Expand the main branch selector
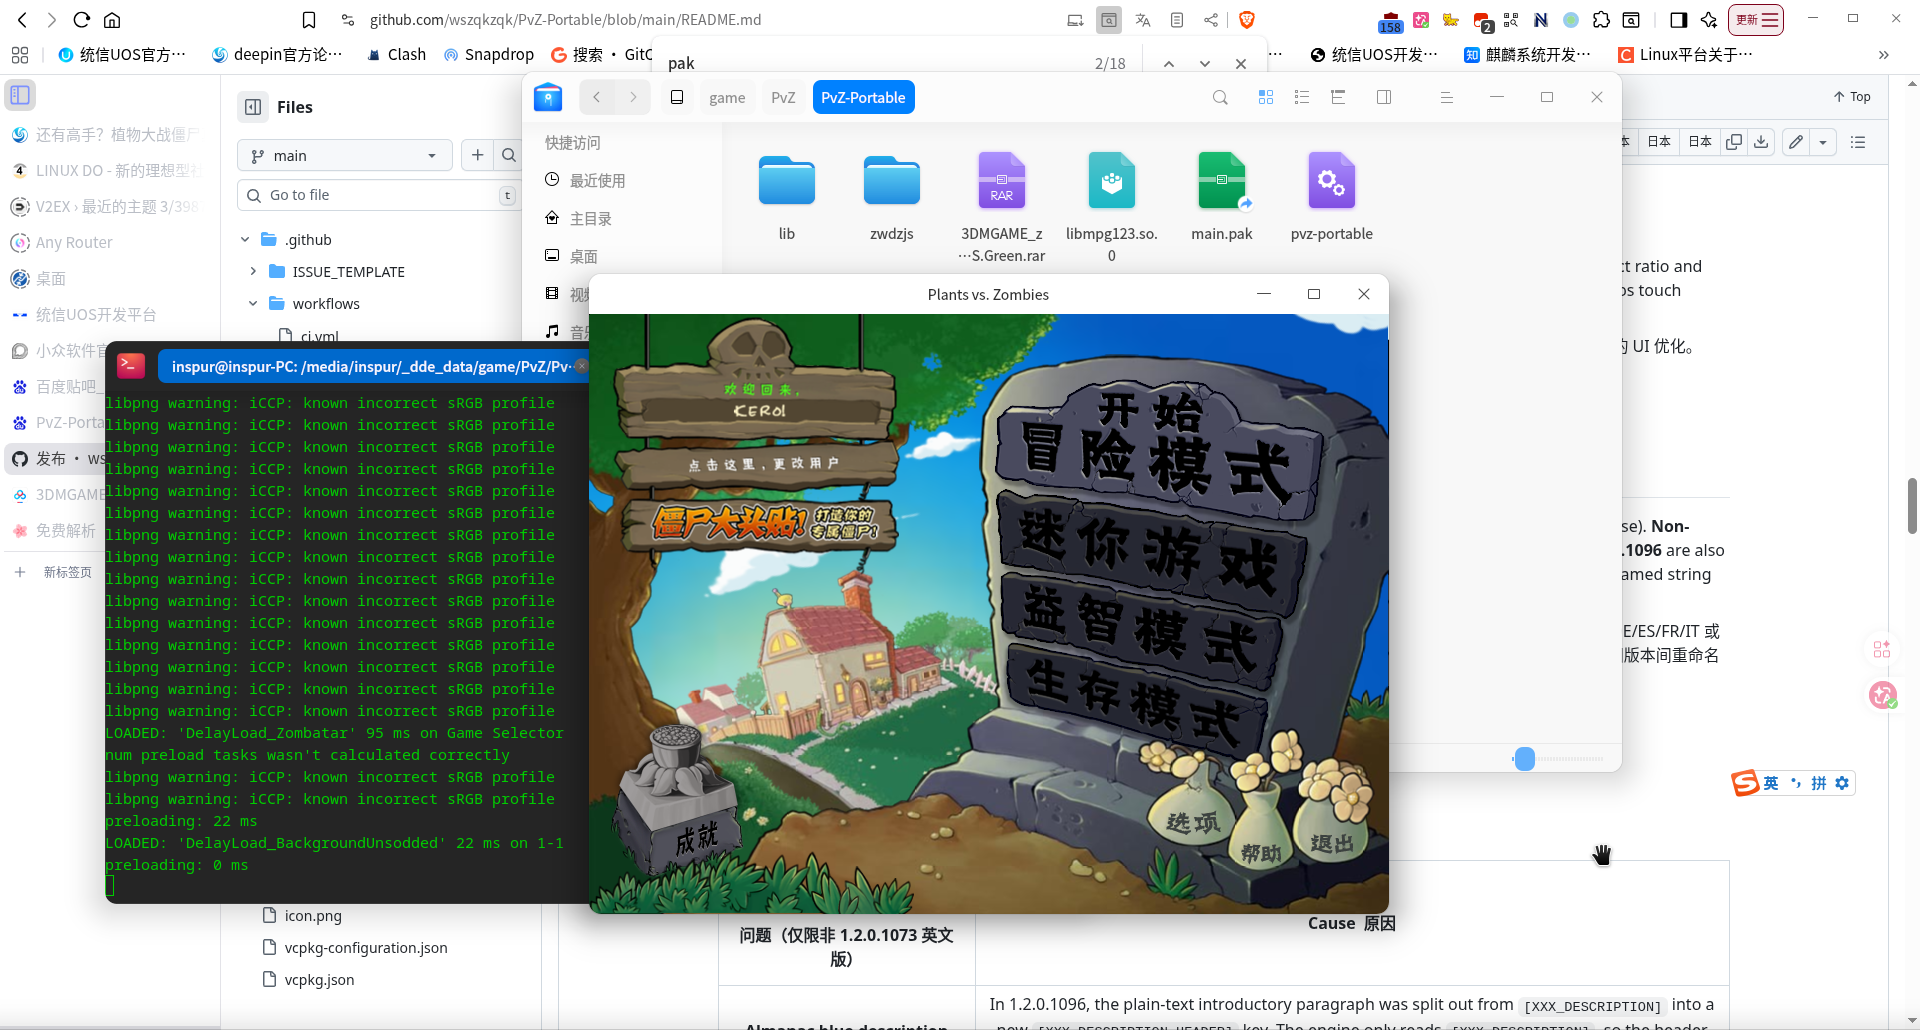Image resolution: width=1920 pixels, height=1030 pixels. click(x=344, y=155)
